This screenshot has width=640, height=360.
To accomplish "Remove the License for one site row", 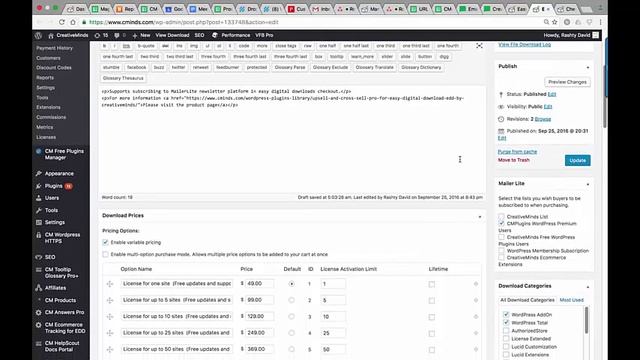I will click(476, 284).
